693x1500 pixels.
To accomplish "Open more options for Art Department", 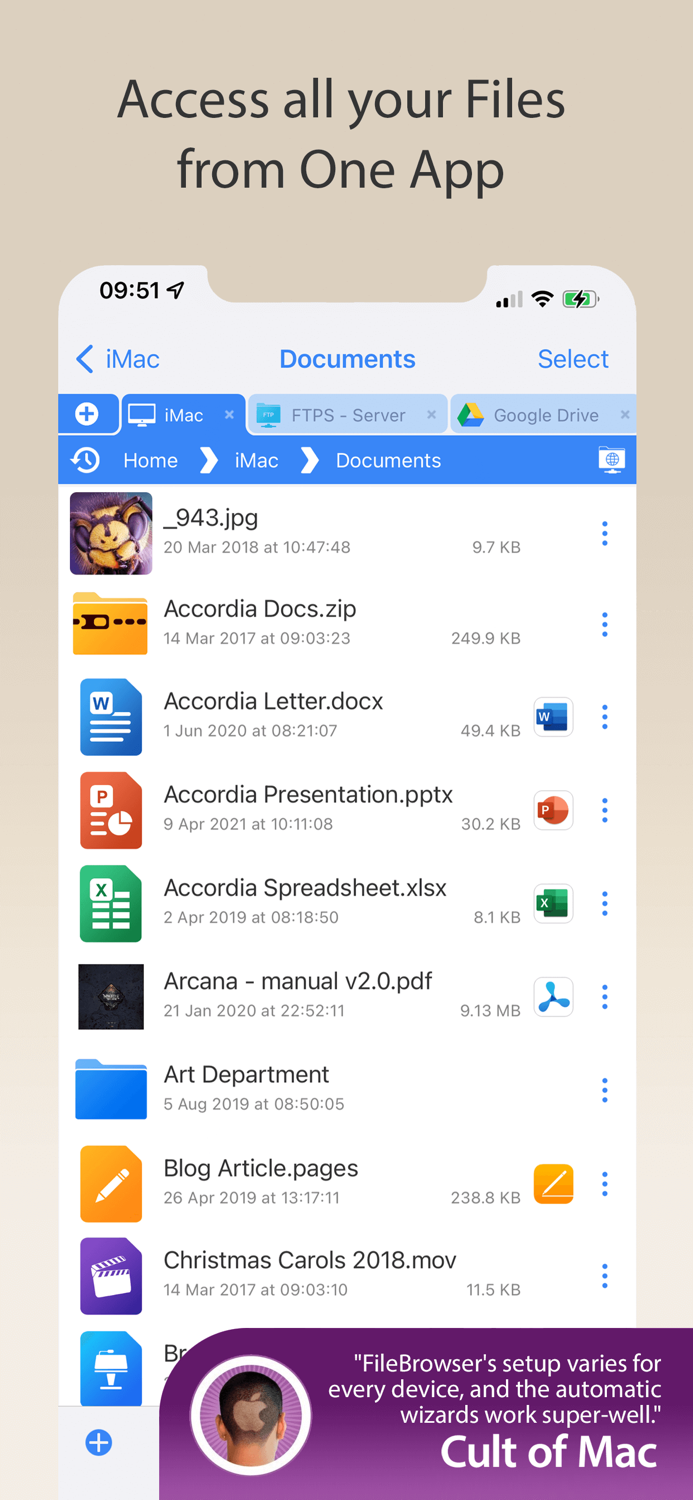I will click(x=604, y=1090).
